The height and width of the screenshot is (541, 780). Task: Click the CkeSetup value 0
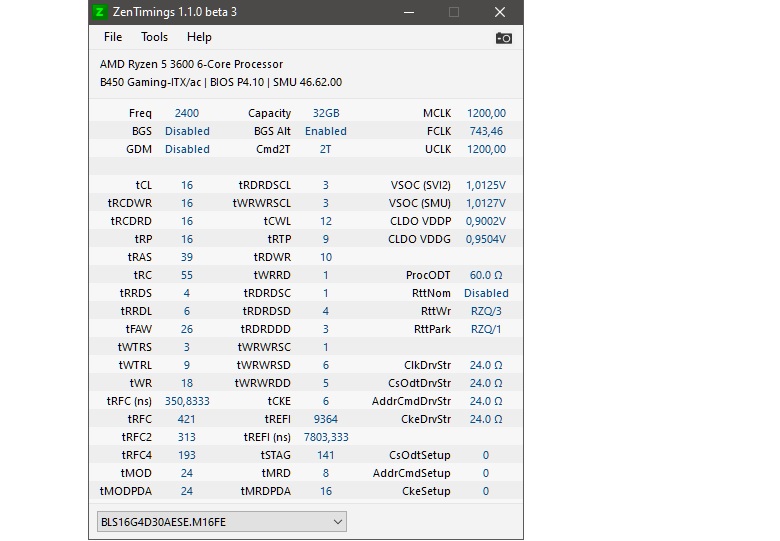tap(486, 491)
